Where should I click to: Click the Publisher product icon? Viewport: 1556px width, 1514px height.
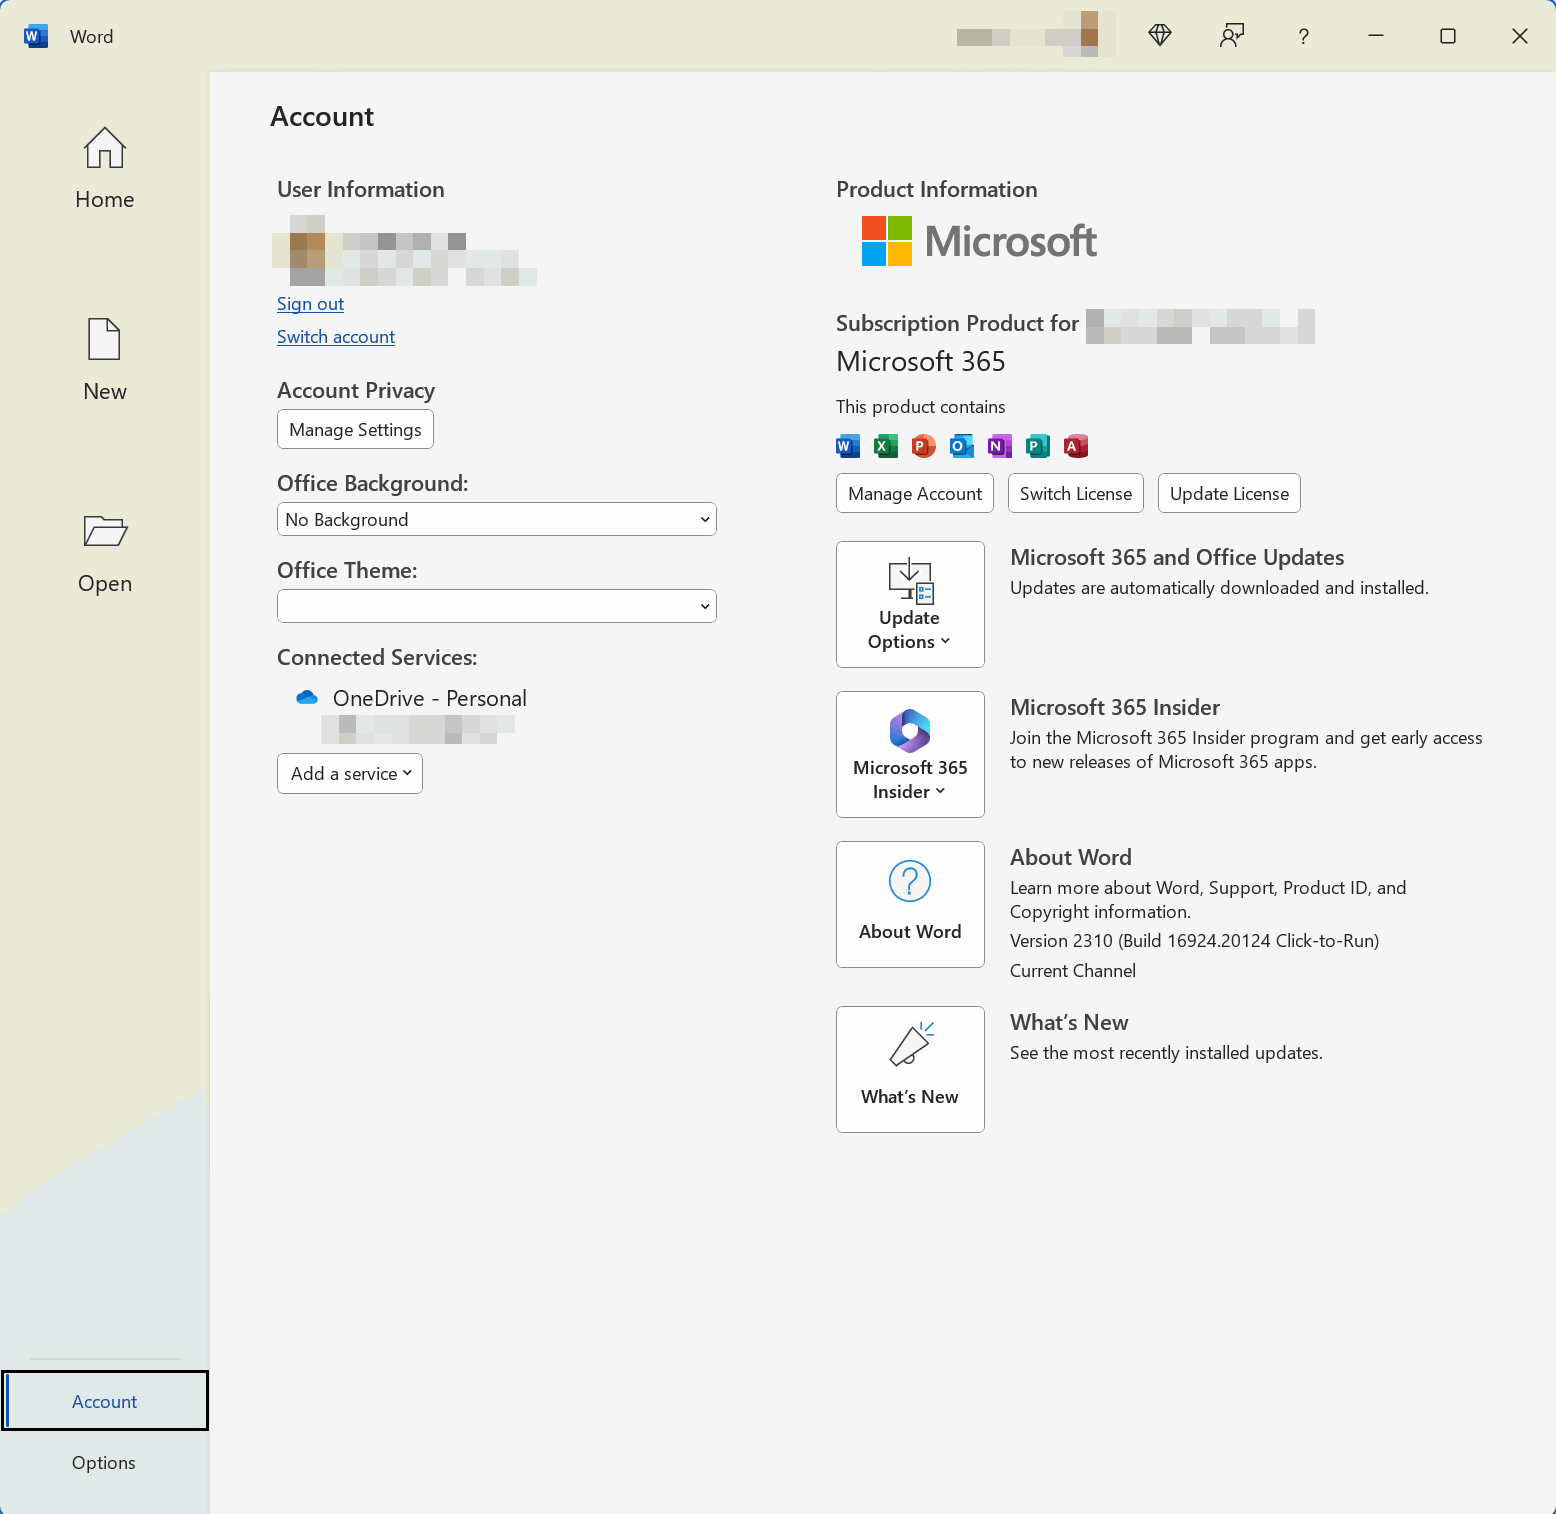tap(1038, 446)
